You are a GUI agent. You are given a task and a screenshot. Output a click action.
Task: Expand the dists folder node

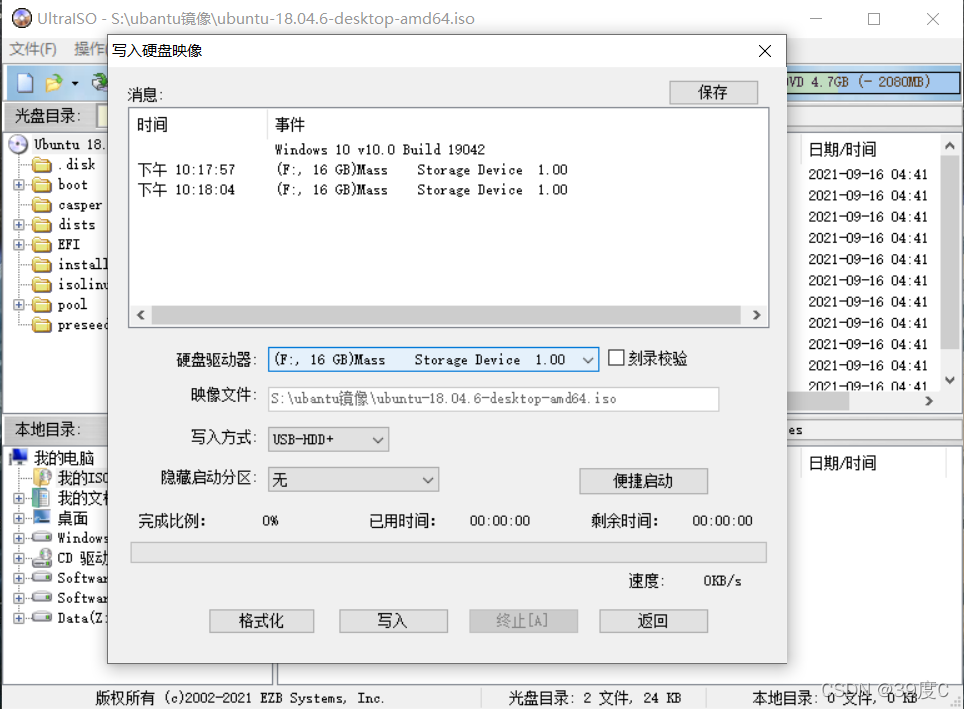[x=19, y=224]
